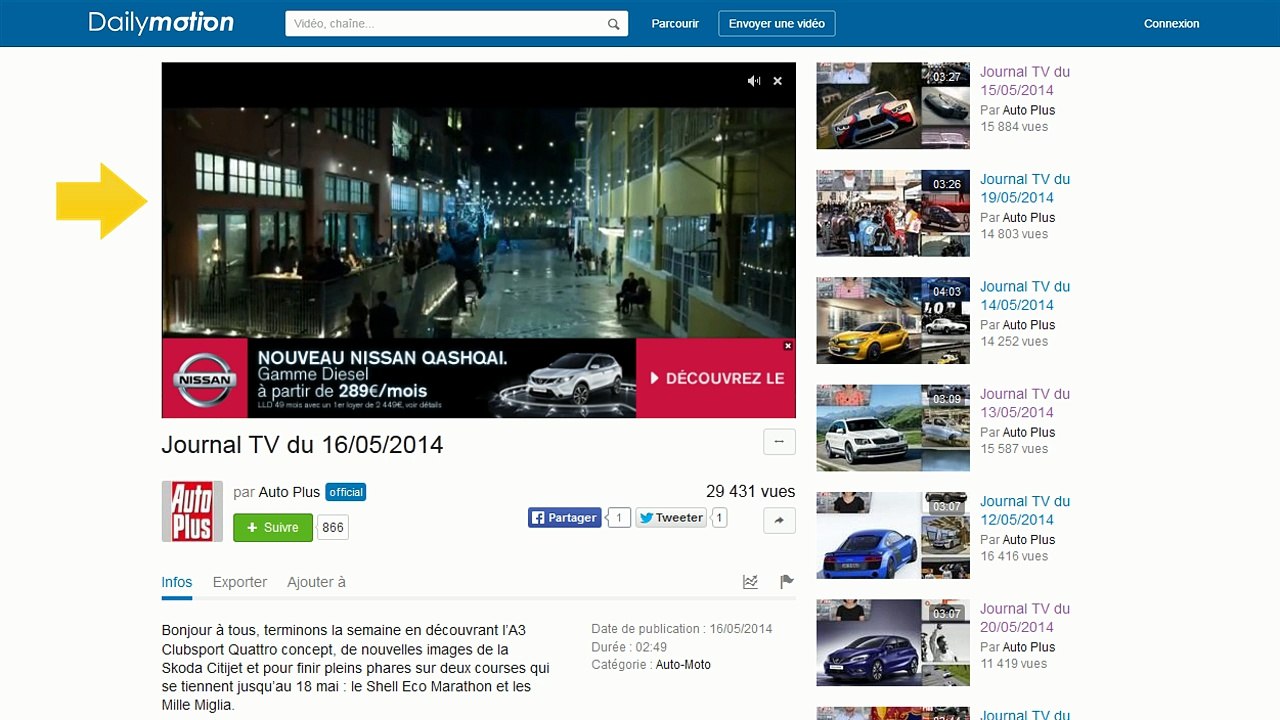This screenshot has width=1280, height=720.
Task: Click the Connexion link
Action: [x=1171, y=24]
